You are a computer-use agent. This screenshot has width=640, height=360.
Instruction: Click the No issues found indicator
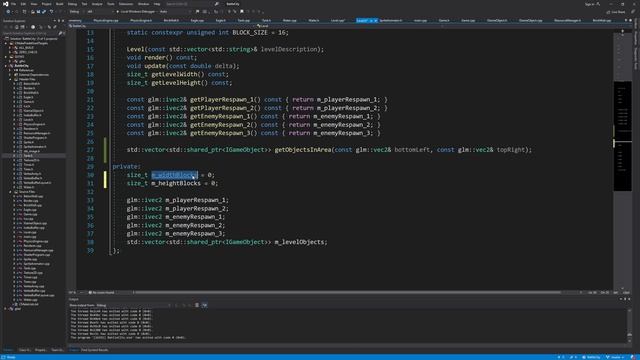click(x=102, y=293)
